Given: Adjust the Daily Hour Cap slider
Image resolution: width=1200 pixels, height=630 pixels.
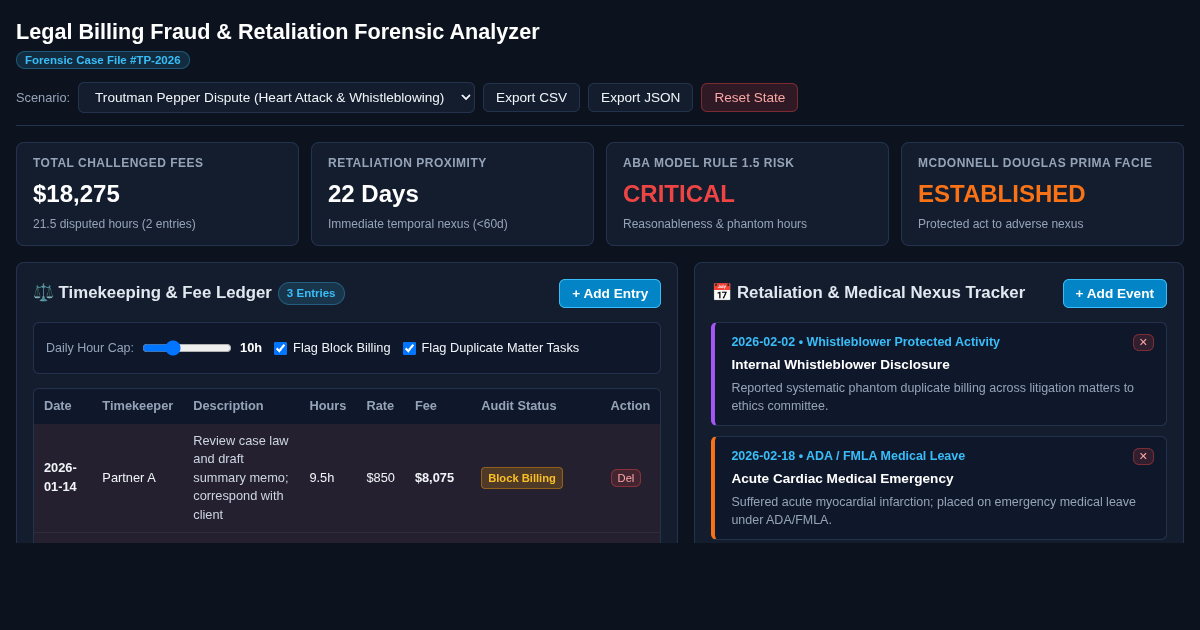Looking at the screenshot, I should [187, 348].
